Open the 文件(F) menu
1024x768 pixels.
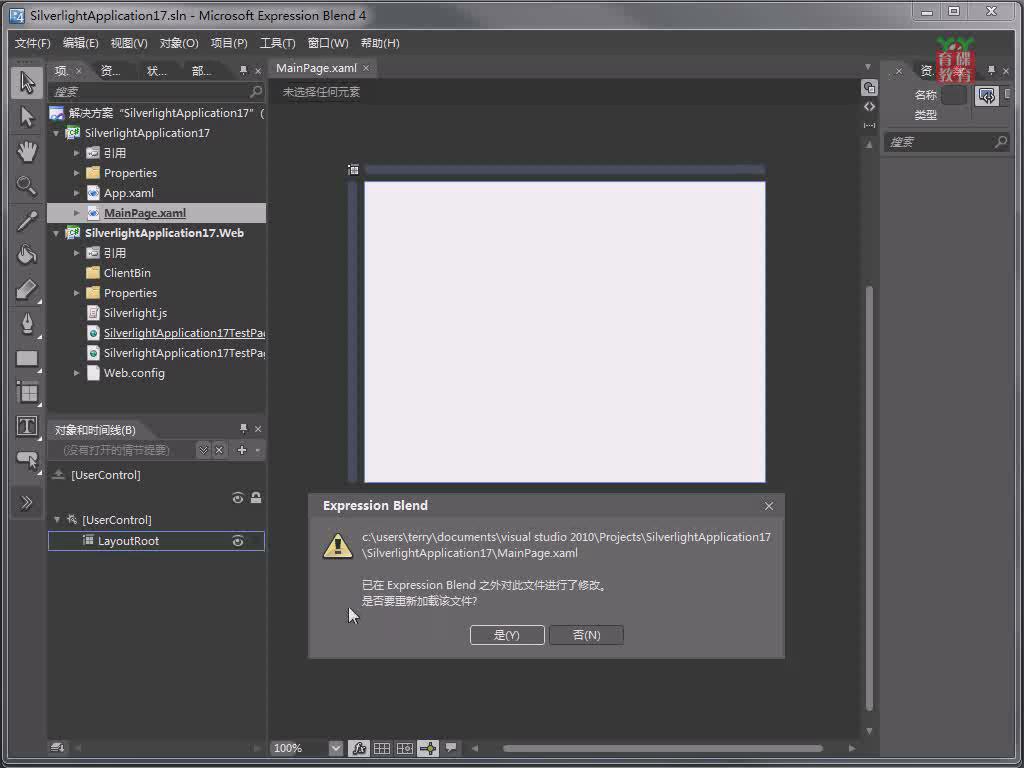coord(33,43)
